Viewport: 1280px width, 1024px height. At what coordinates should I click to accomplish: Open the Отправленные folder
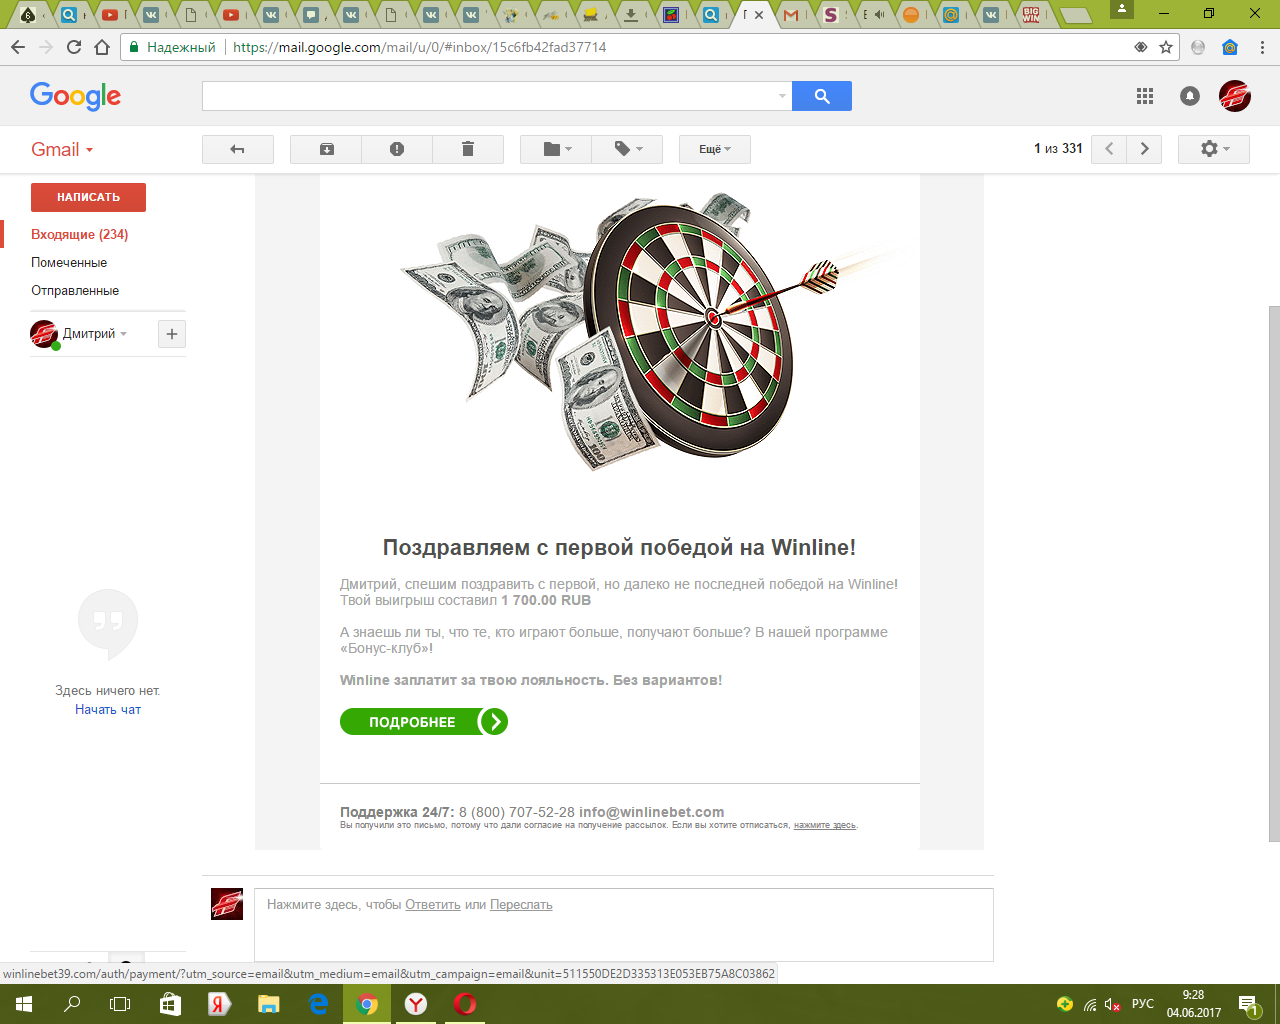point(75,290)
